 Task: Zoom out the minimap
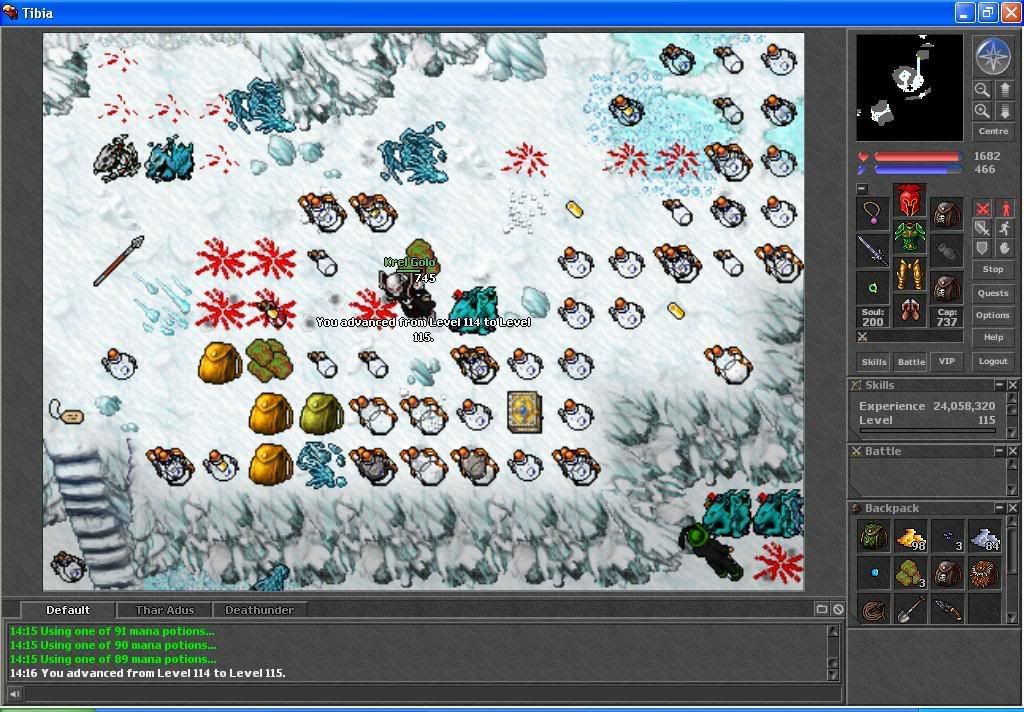click(x=982, y=89)
